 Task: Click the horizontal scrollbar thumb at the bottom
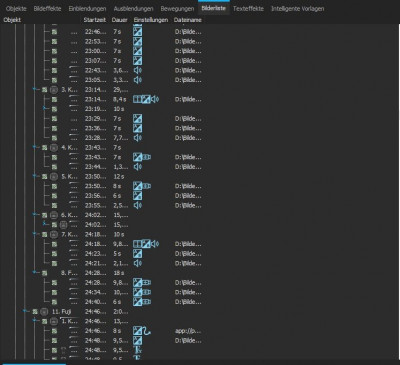coord(33,364)
